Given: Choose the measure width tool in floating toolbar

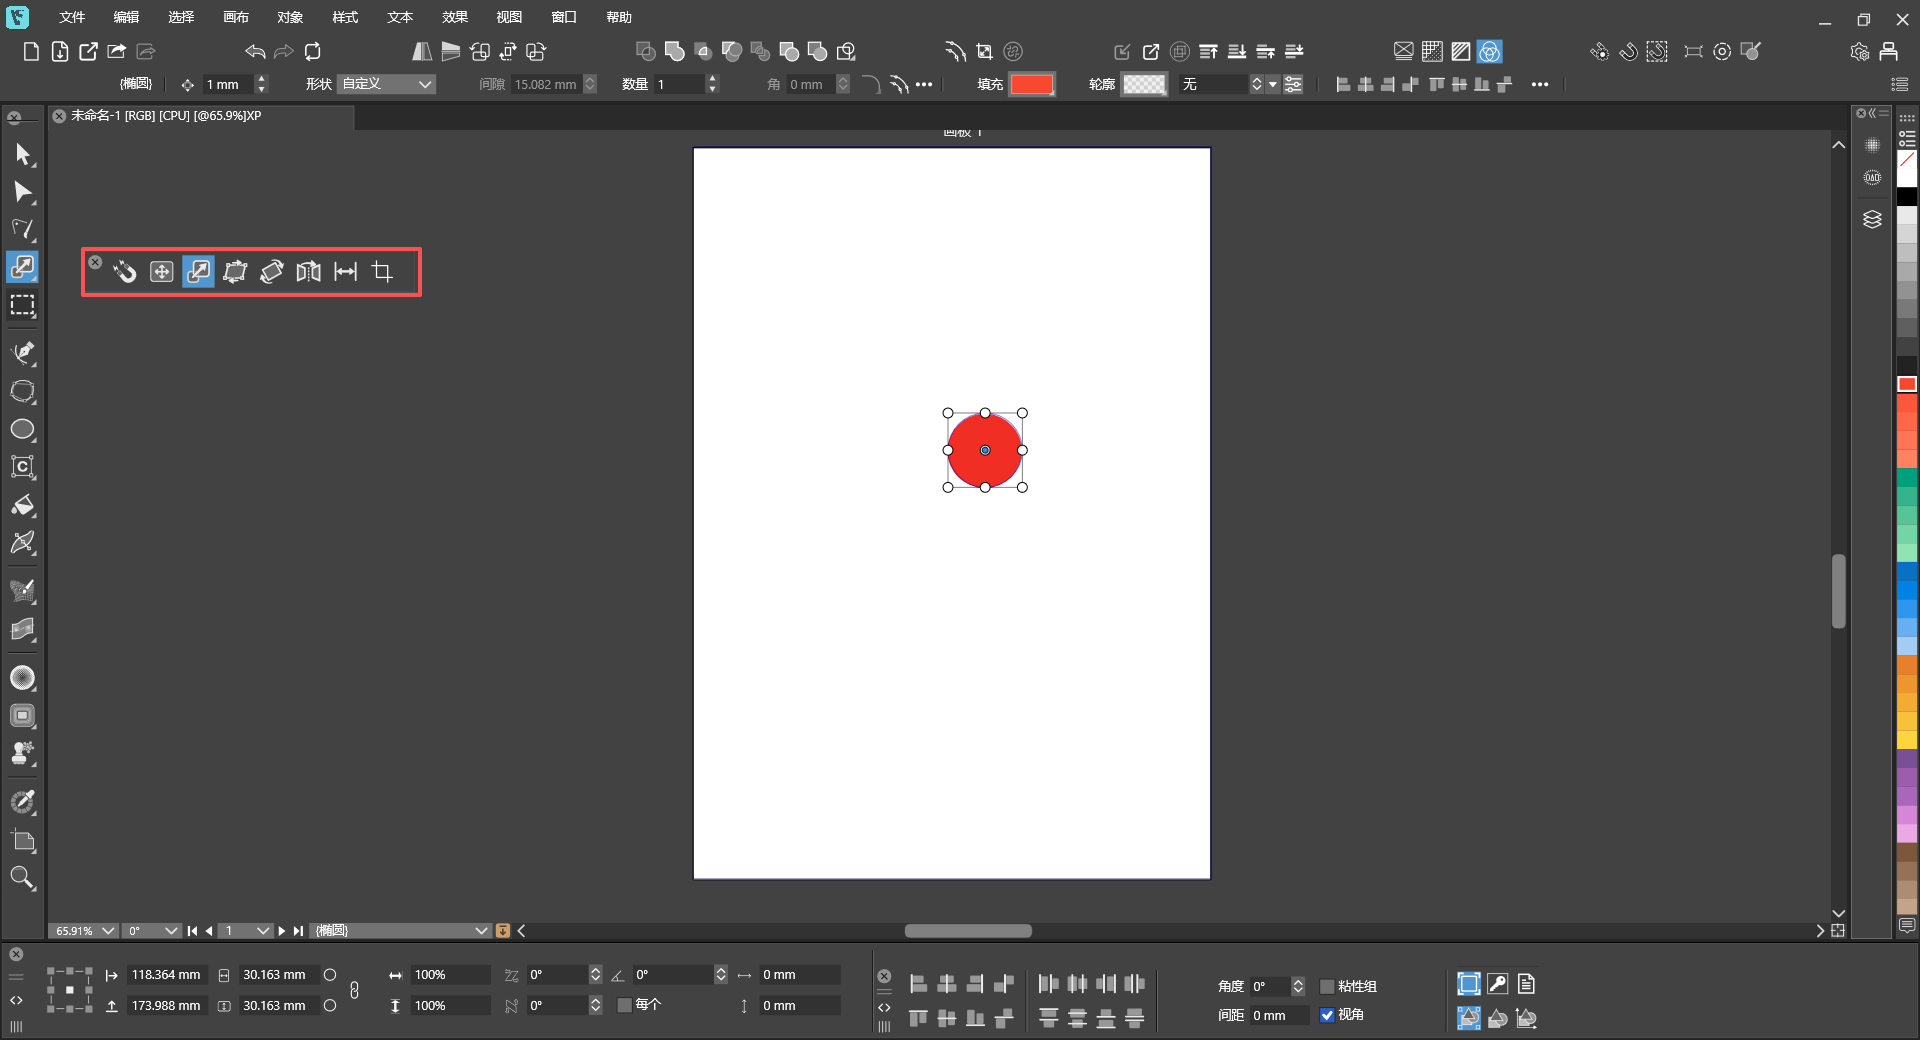Looking at the screenshot, I should (345, 272).
